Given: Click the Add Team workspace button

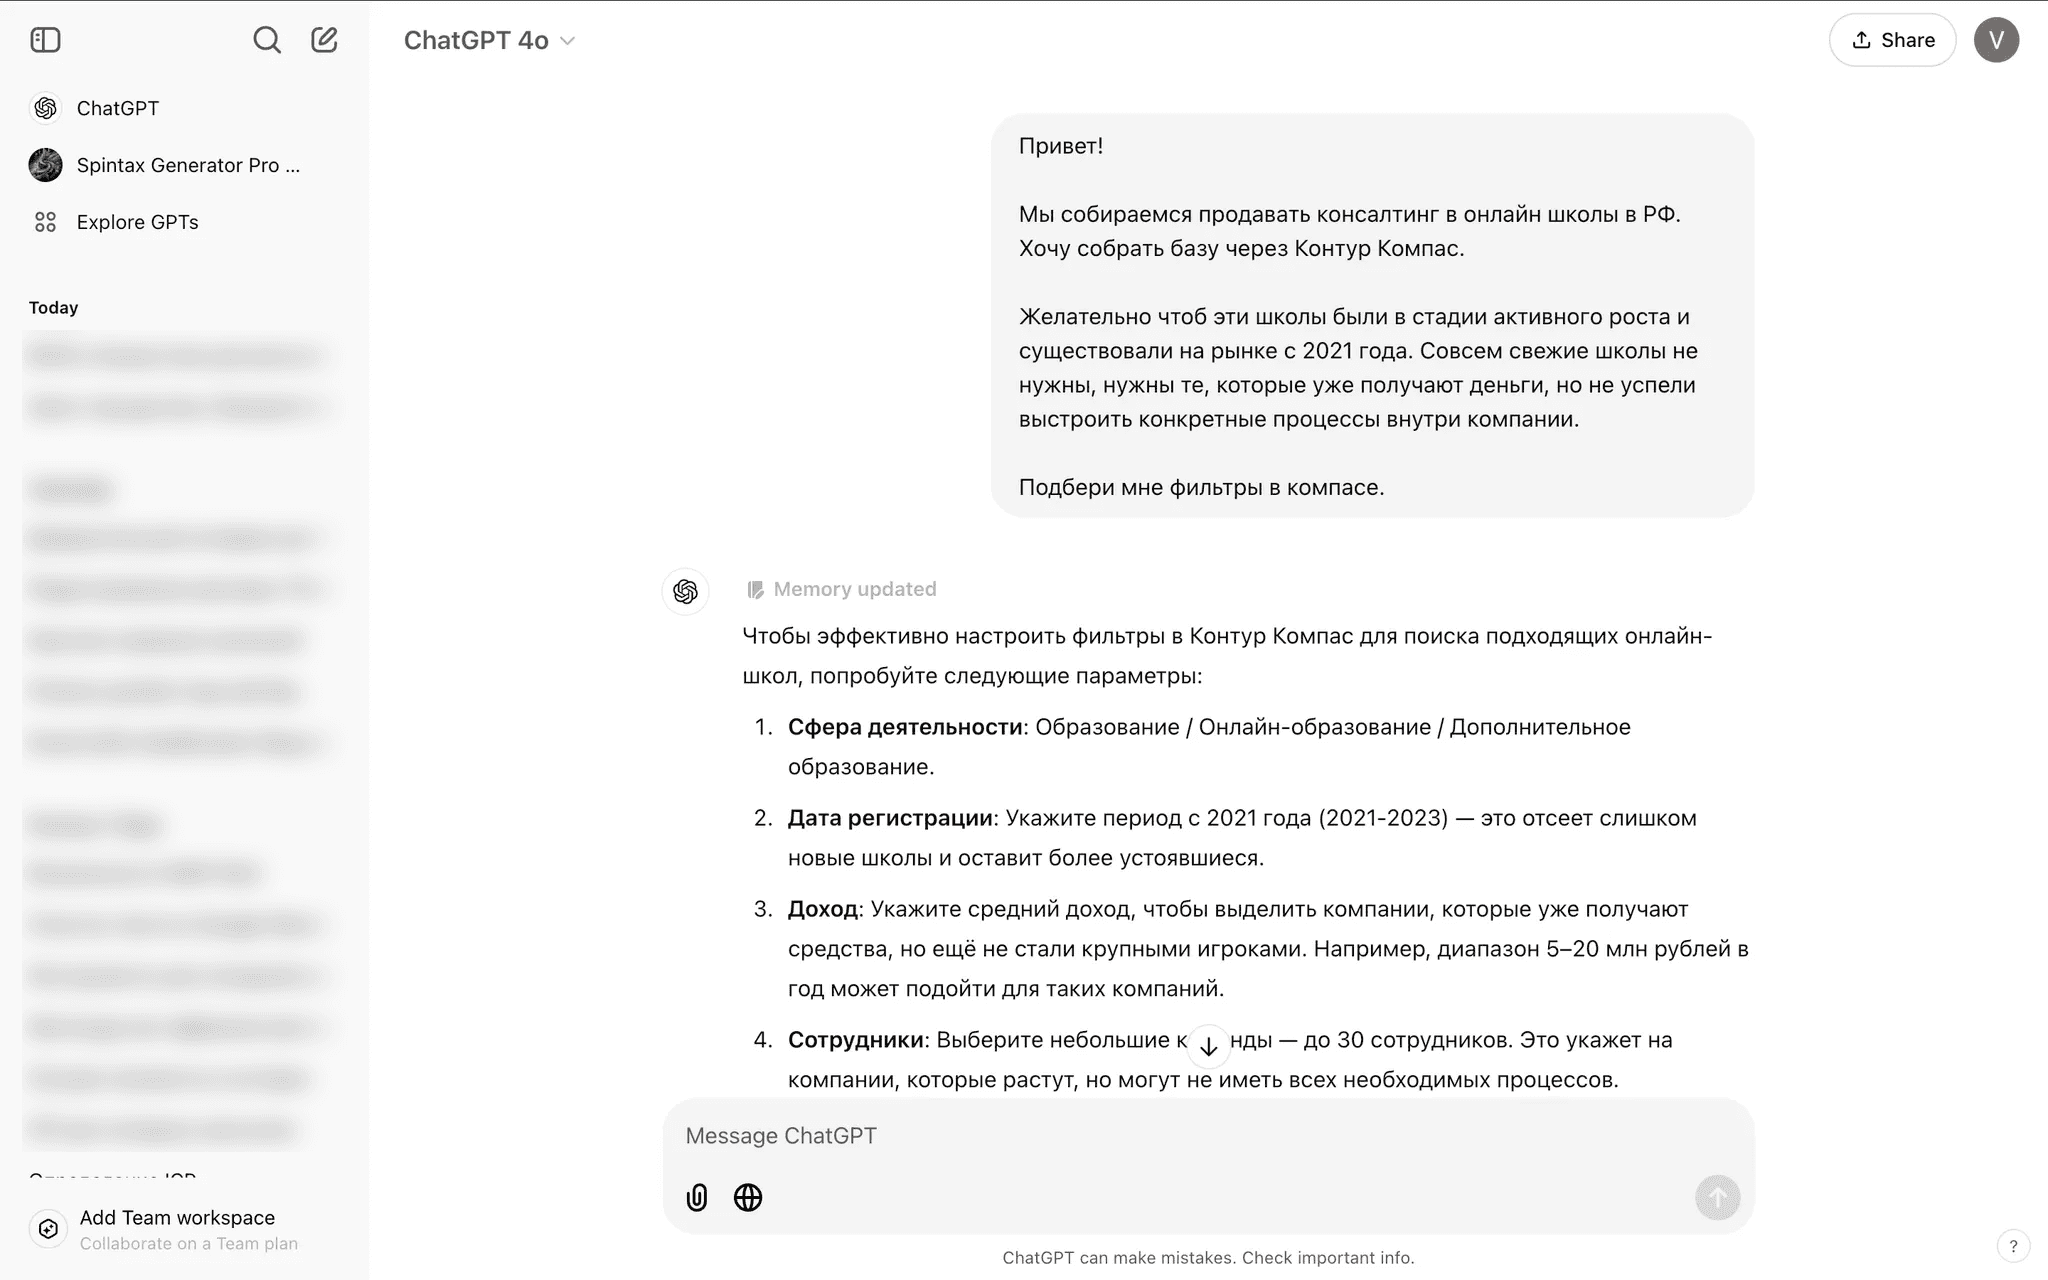Looking at the screenshot, I should click(175, 1228).
